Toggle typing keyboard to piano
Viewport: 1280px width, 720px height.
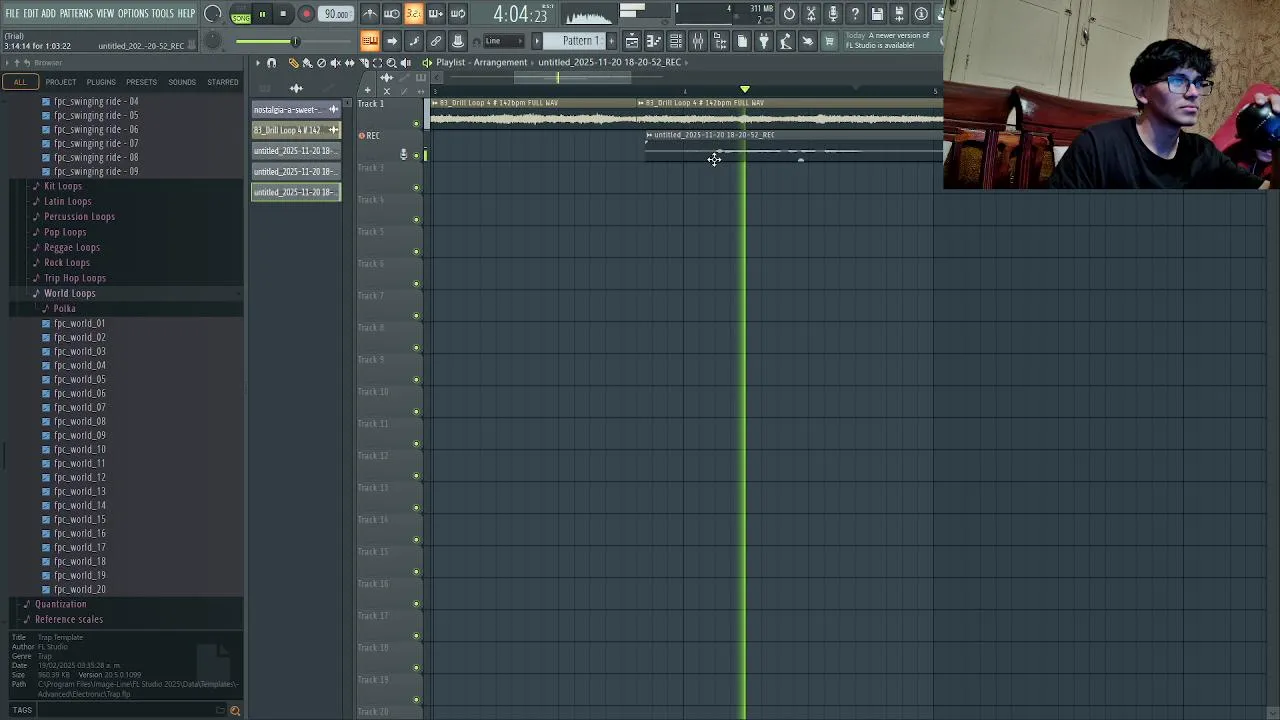tap(370, 41)
